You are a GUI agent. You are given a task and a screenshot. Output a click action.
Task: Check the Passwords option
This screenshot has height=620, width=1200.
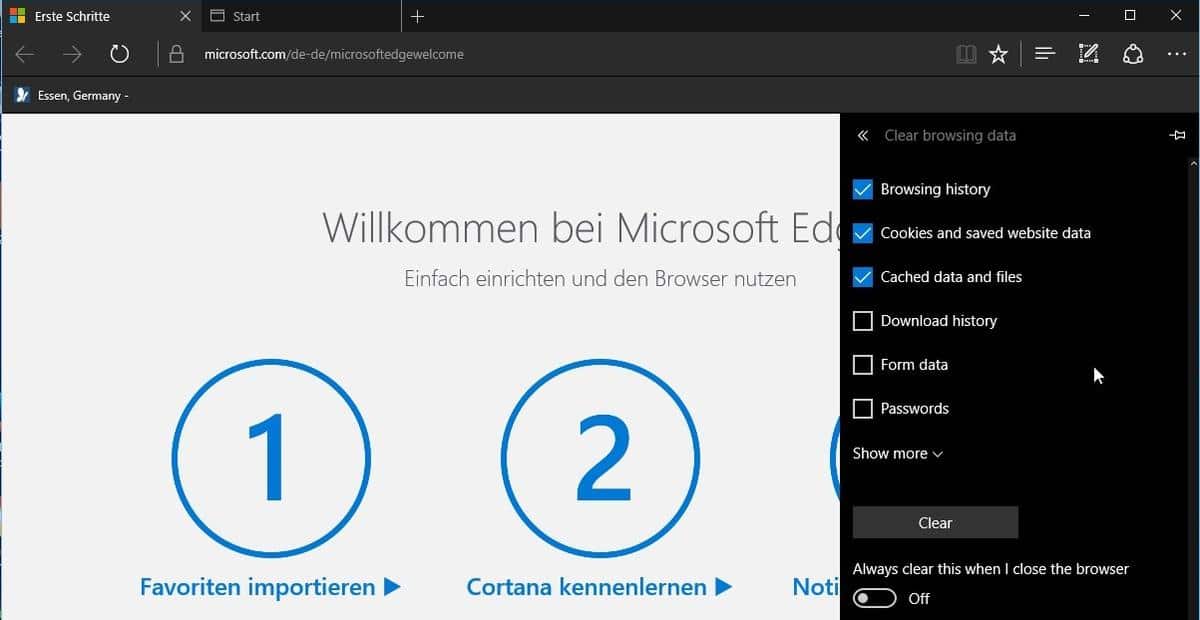(x=862, y=408)
